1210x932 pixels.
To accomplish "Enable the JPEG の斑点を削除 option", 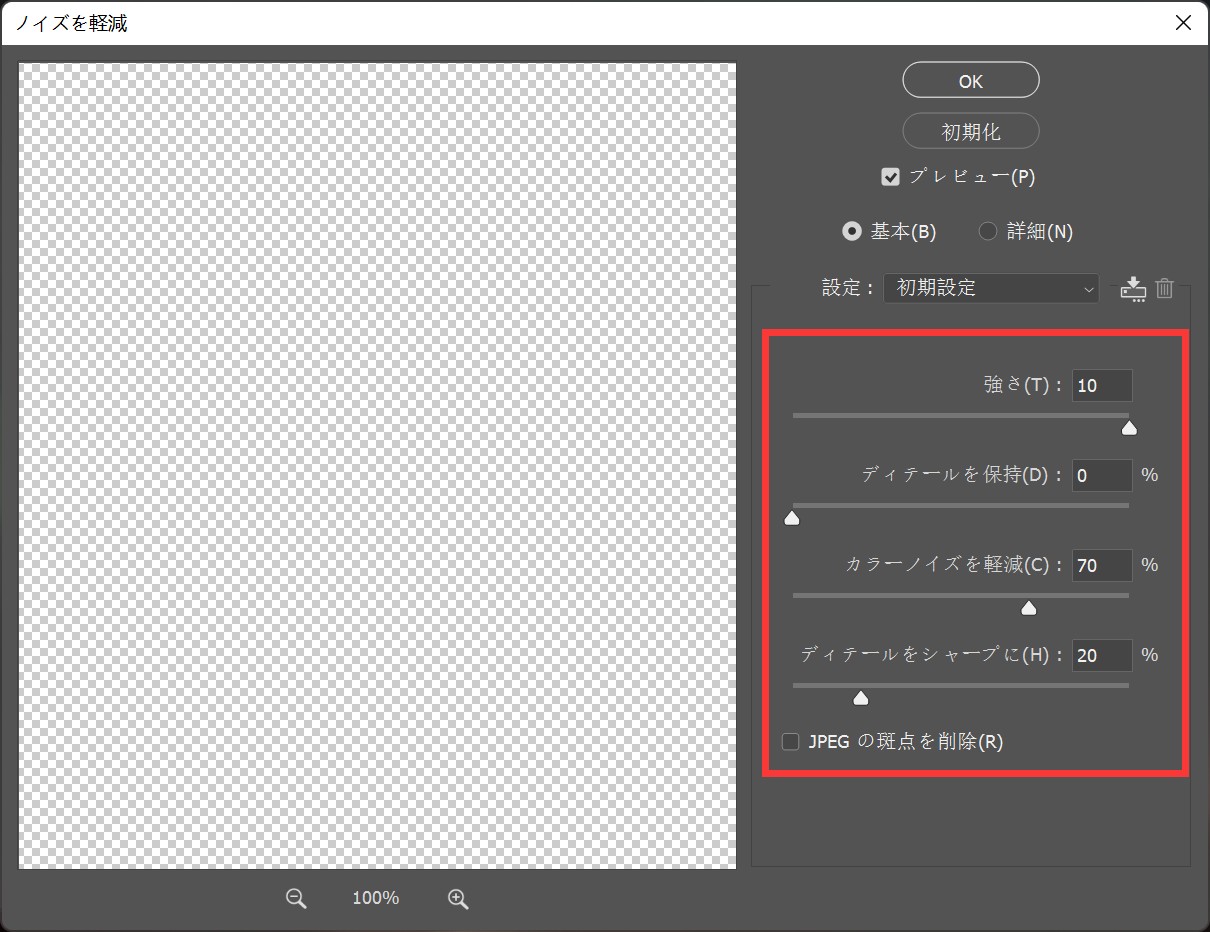I will point(790,741).
